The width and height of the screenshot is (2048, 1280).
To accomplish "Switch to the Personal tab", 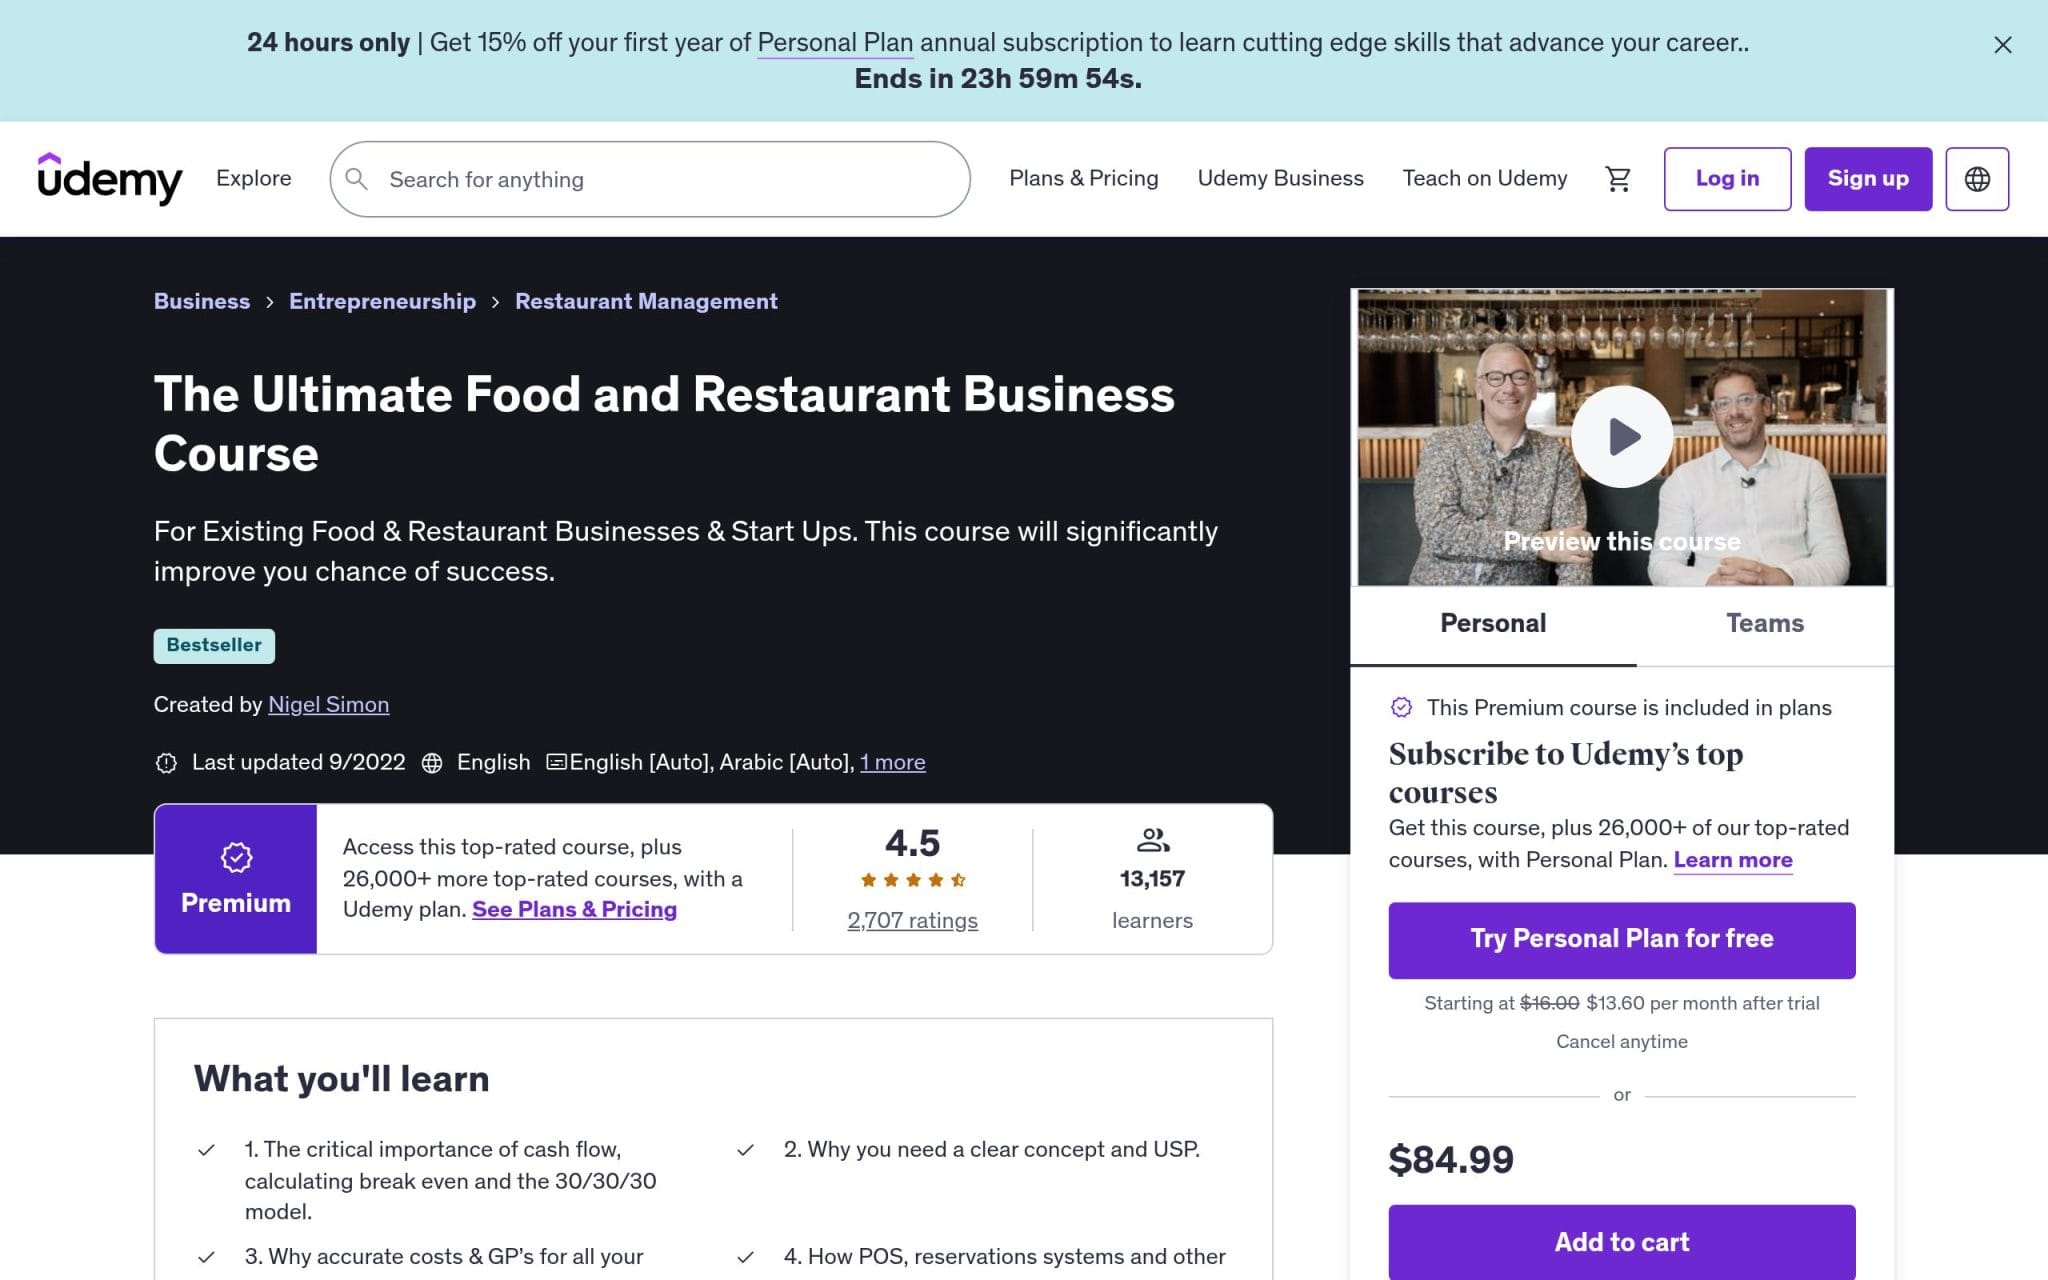I will pos(1493,624).
